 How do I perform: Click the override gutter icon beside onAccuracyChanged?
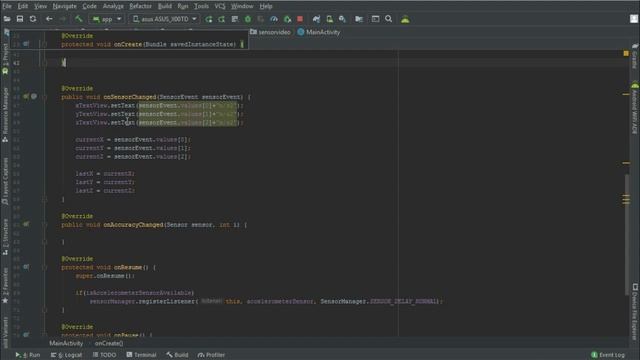click(26, 224)
